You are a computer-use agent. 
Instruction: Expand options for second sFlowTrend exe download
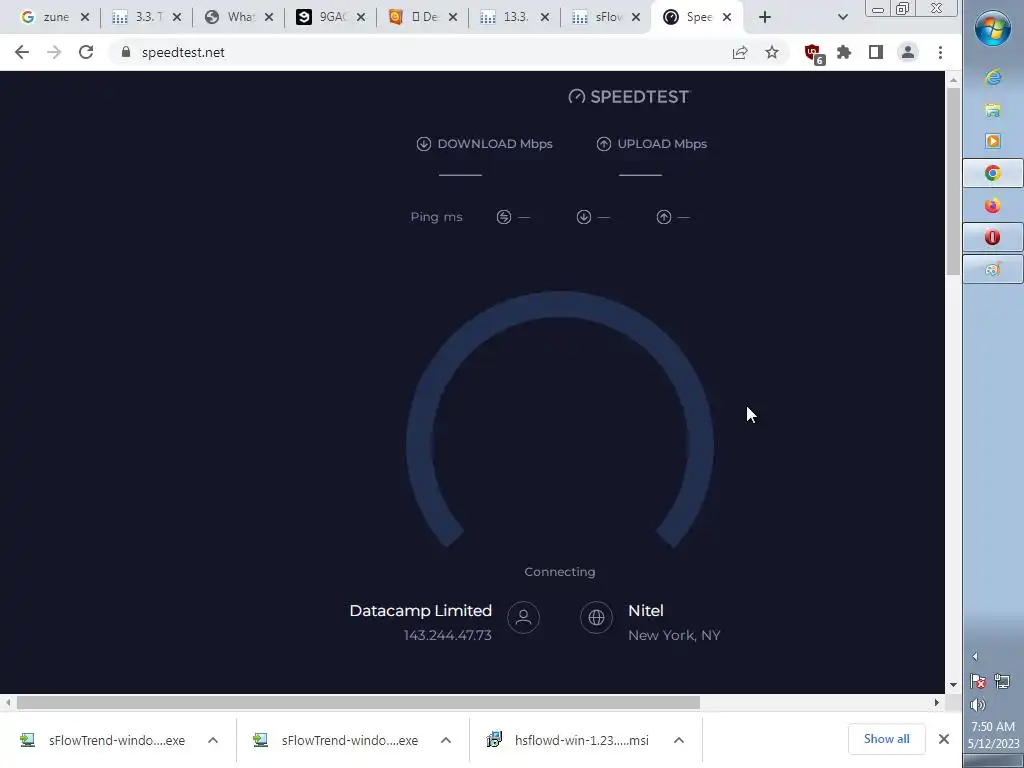click(x=446, y=740)
